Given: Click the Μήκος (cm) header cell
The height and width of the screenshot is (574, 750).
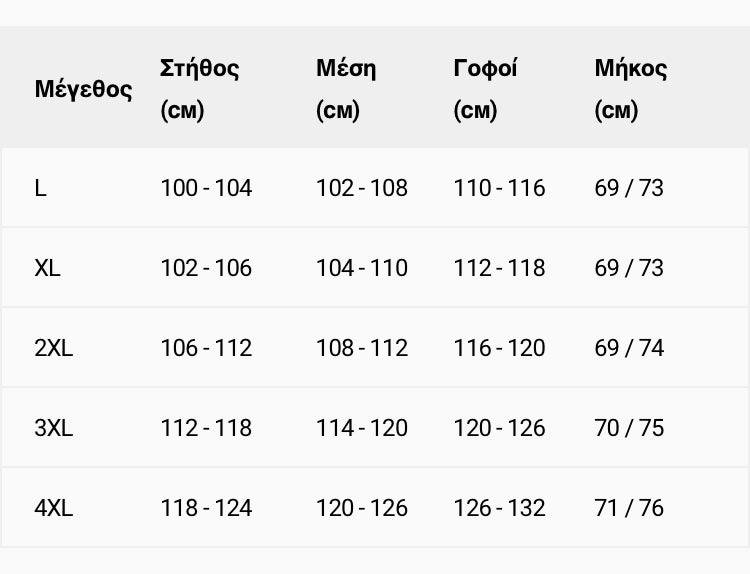Looking at the screenshot, I should 630,89.
